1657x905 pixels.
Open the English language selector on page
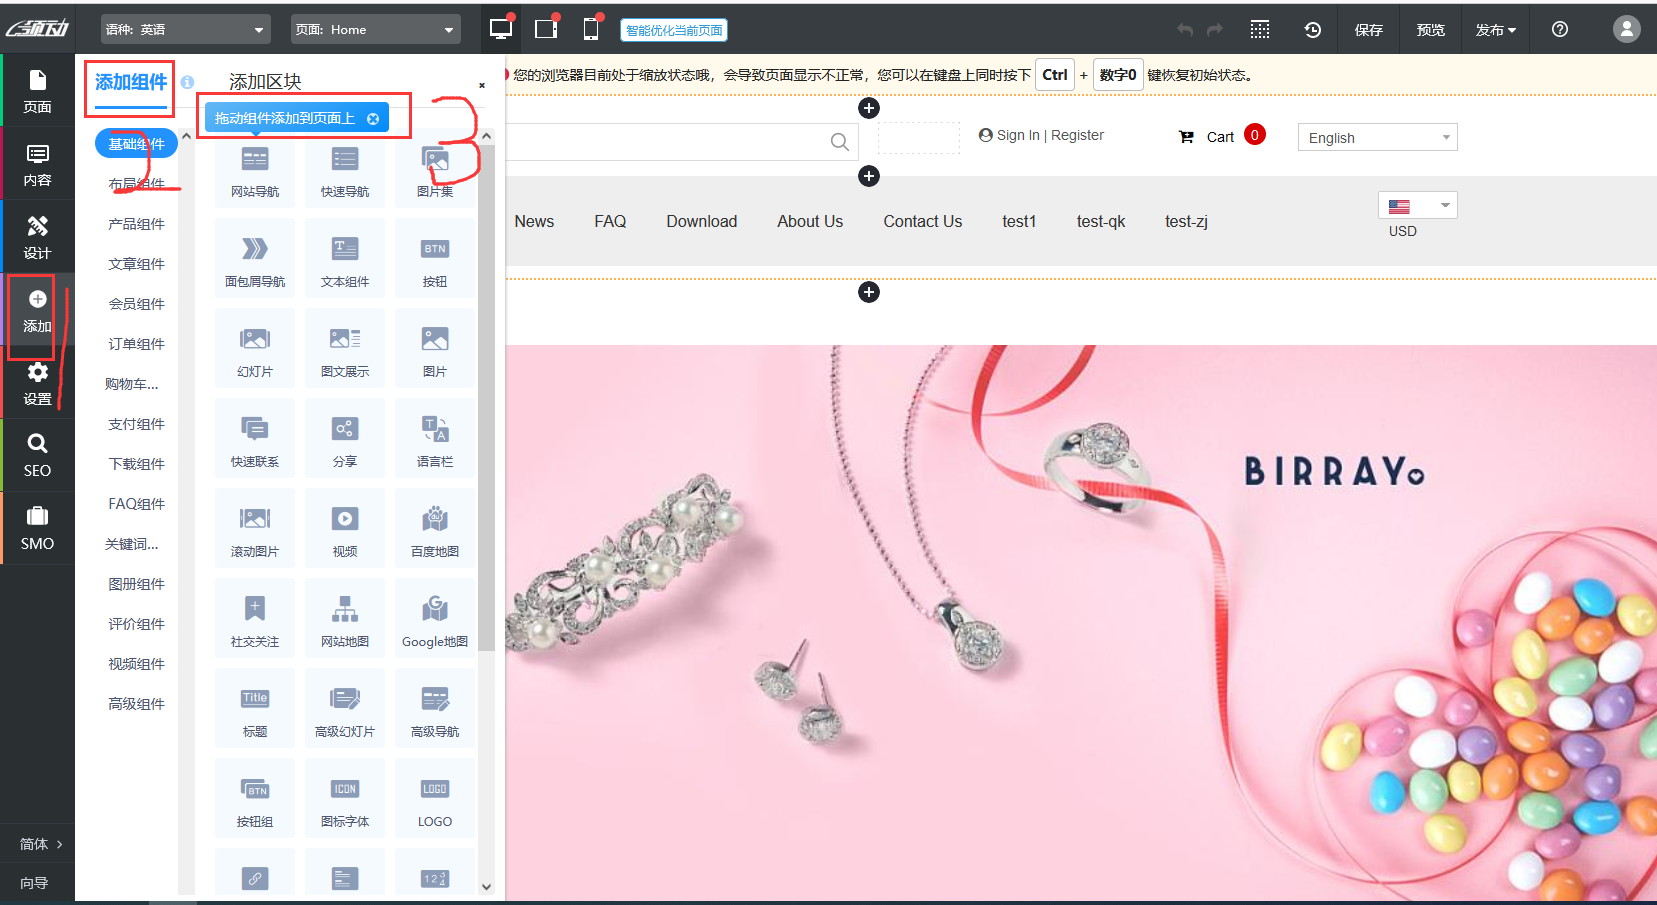pos(1377,138)
